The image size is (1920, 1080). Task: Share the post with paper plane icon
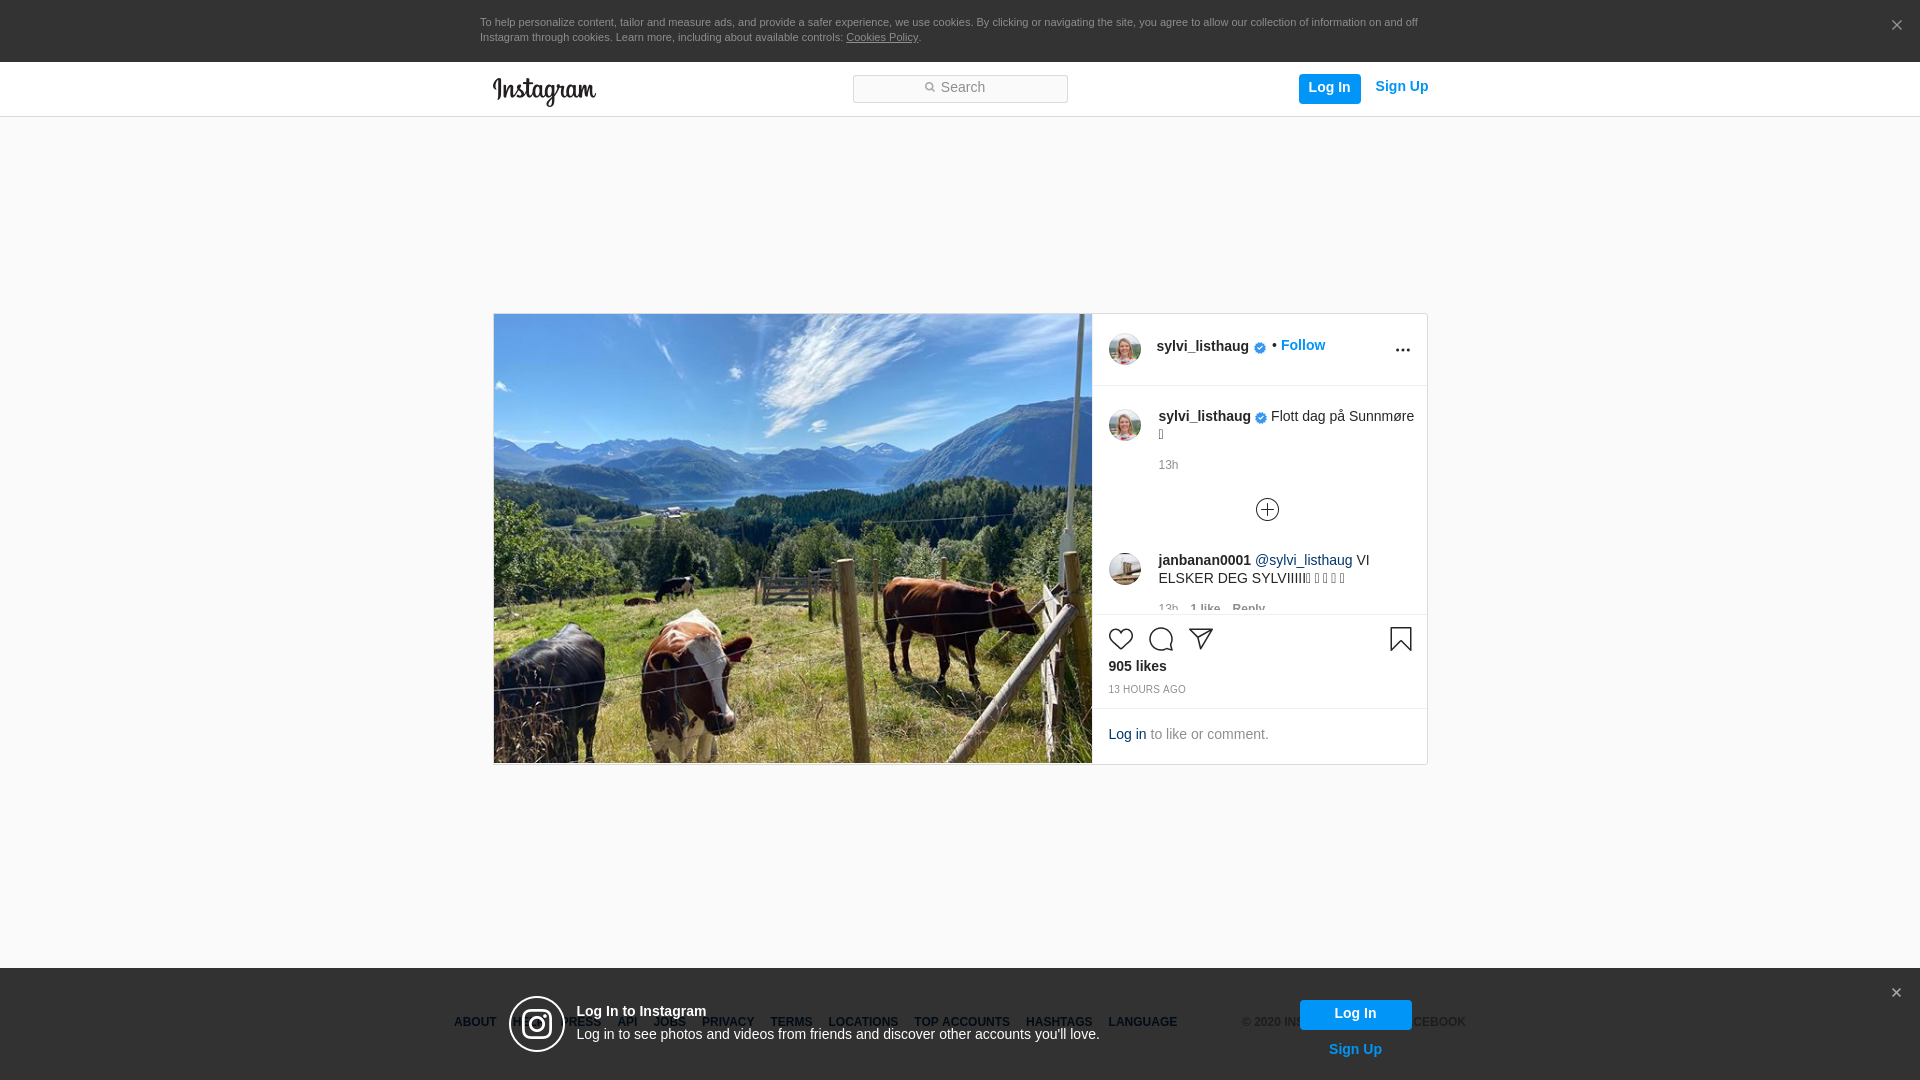[x=1201, y=639]
